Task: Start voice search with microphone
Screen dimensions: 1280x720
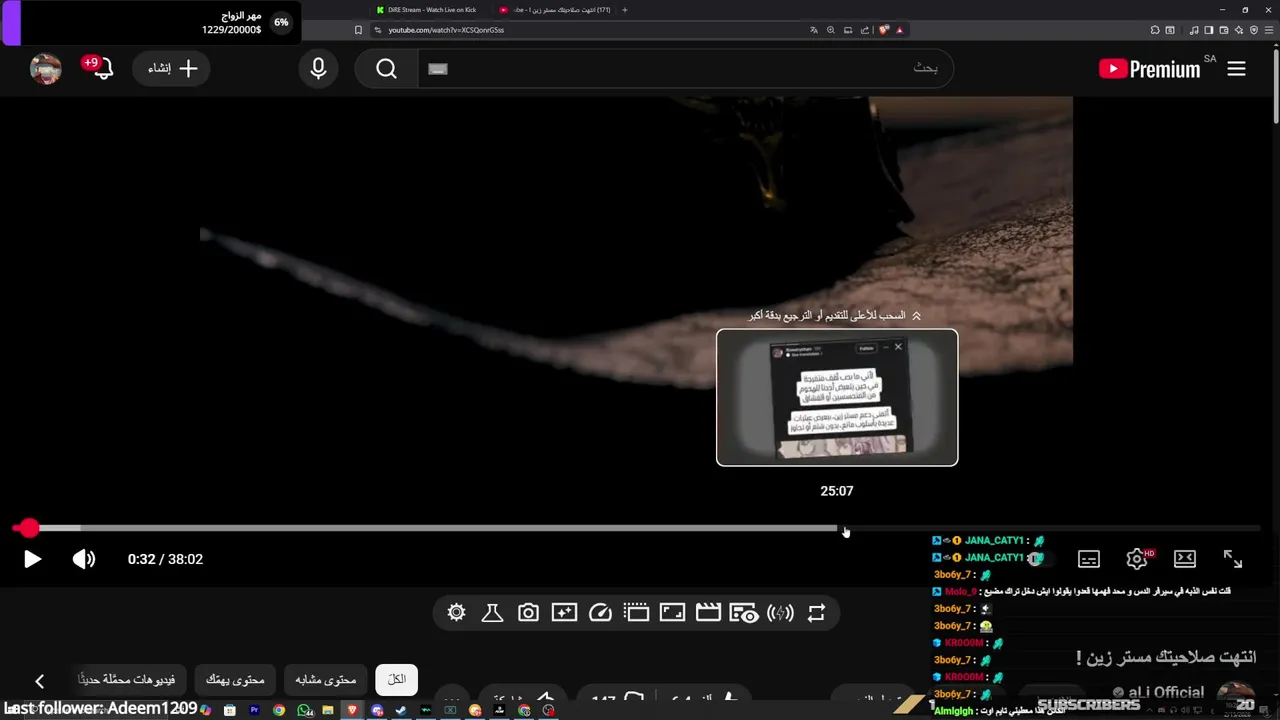Action: (318, 68)
